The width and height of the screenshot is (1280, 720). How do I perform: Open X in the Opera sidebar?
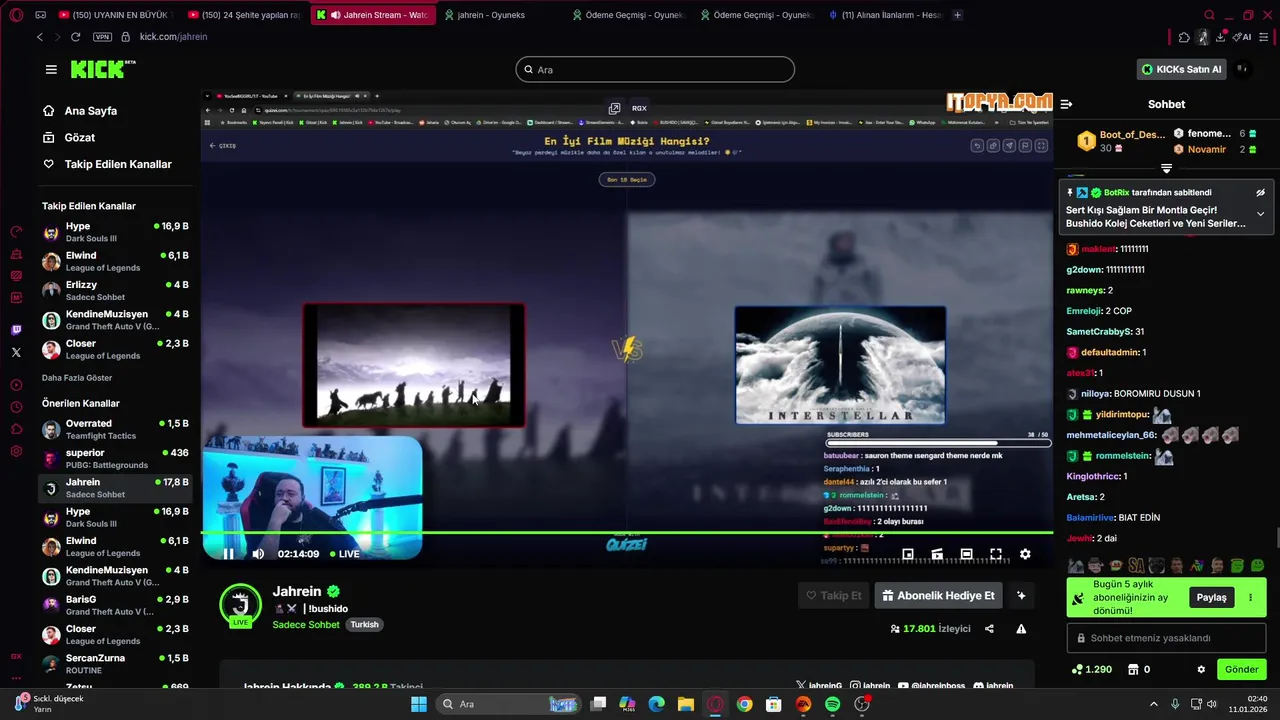tap(16, 352)
